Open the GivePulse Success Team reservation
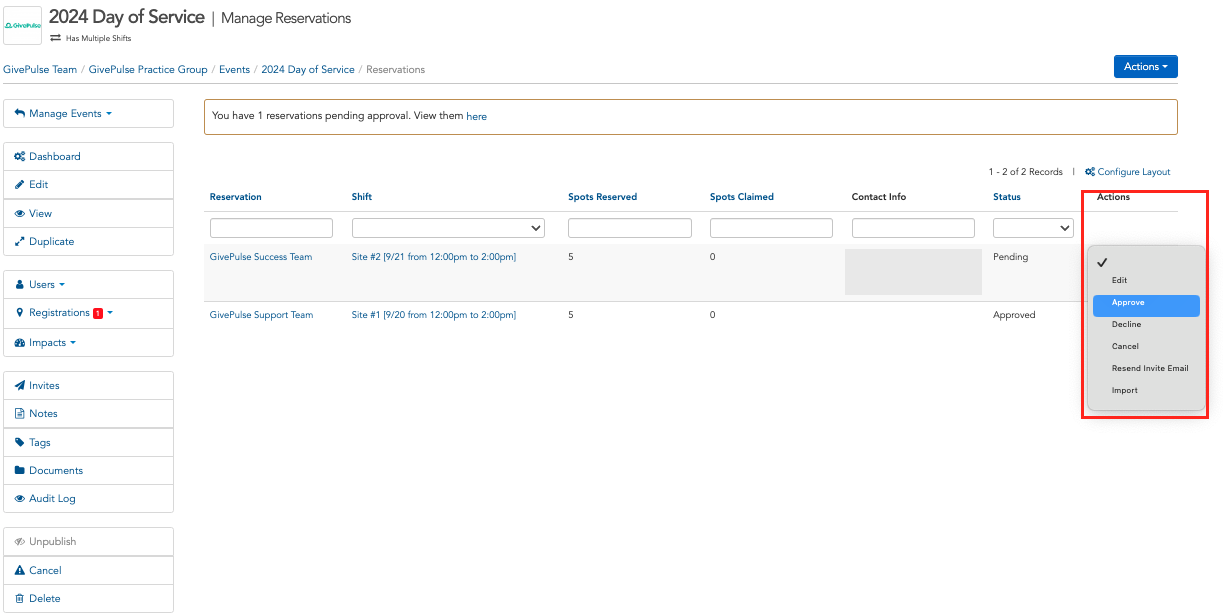 [x=261, y=257]
